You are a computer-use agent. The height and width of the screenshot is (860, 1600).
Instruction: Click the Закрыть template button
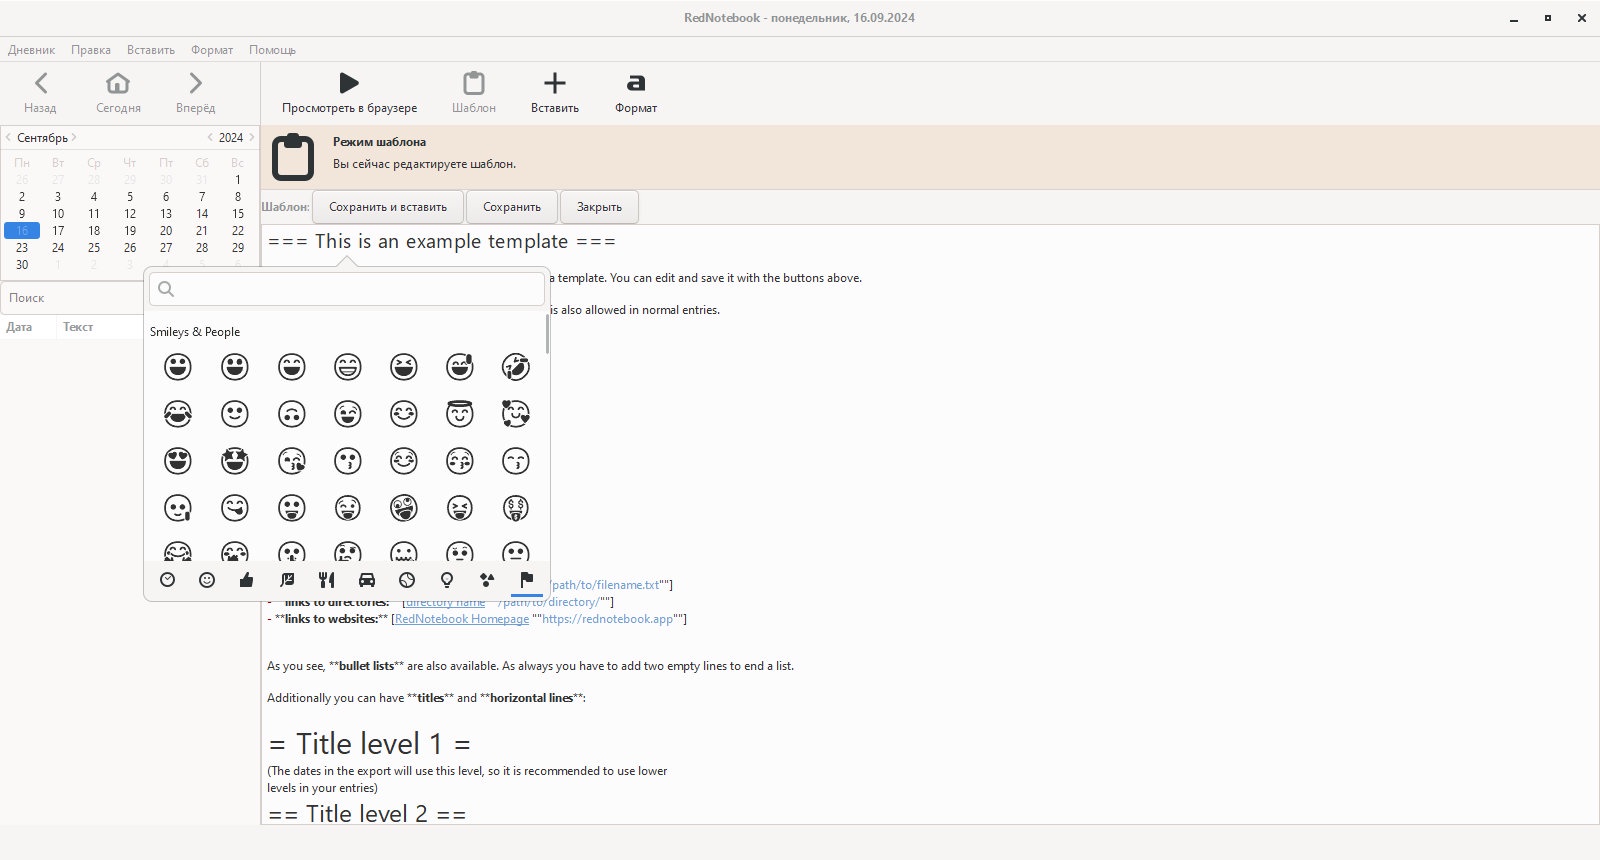[x=599, y=207]
